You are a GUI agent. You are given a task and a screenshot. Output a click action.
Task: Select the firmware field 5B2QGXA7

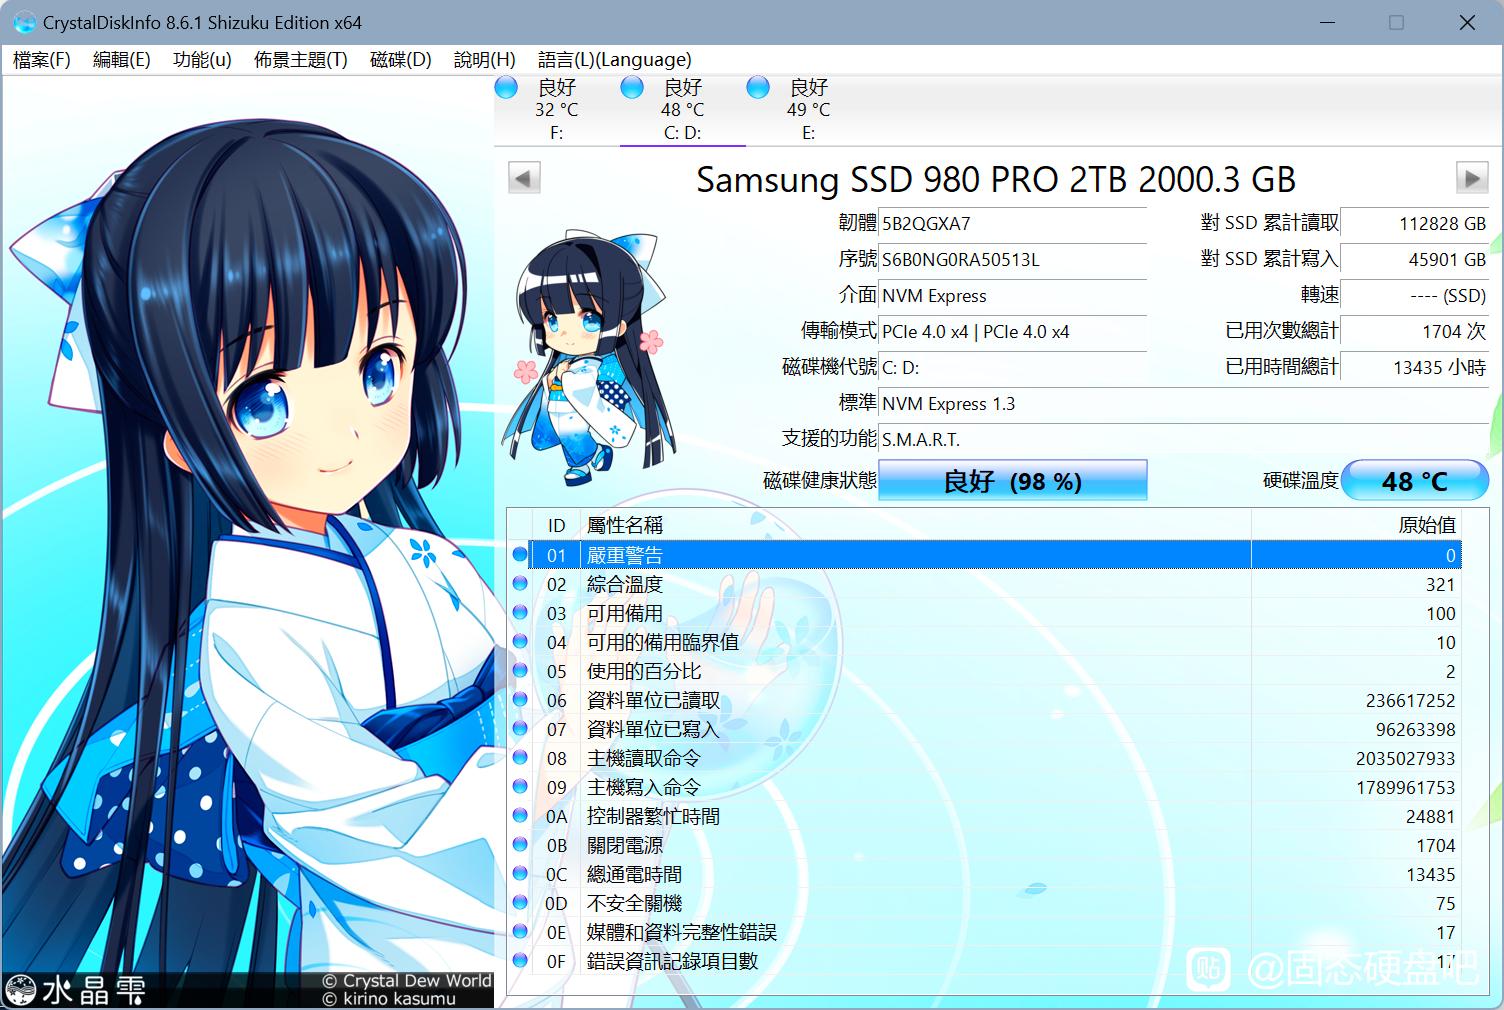click(x=1012, y=223)
